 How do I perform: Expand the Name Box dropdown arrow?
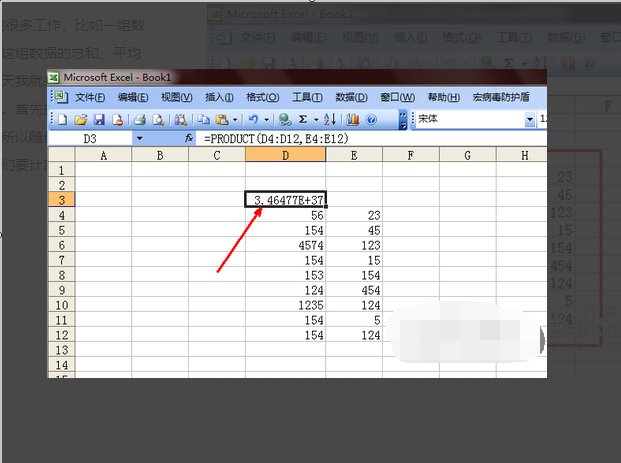[138, 139]
